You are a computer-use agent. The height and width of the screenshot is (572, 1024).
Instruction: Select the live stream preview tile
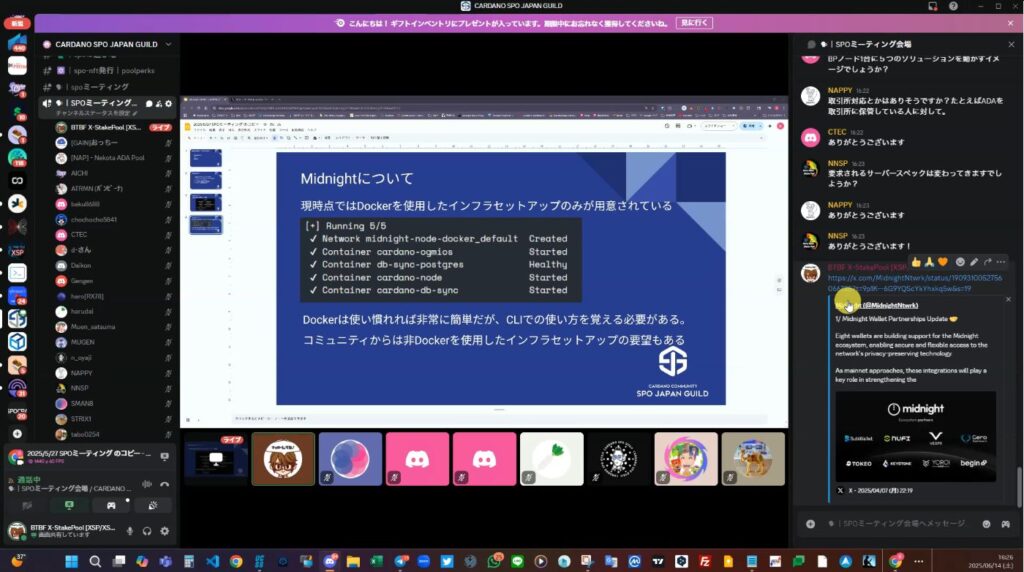point(216,459)
